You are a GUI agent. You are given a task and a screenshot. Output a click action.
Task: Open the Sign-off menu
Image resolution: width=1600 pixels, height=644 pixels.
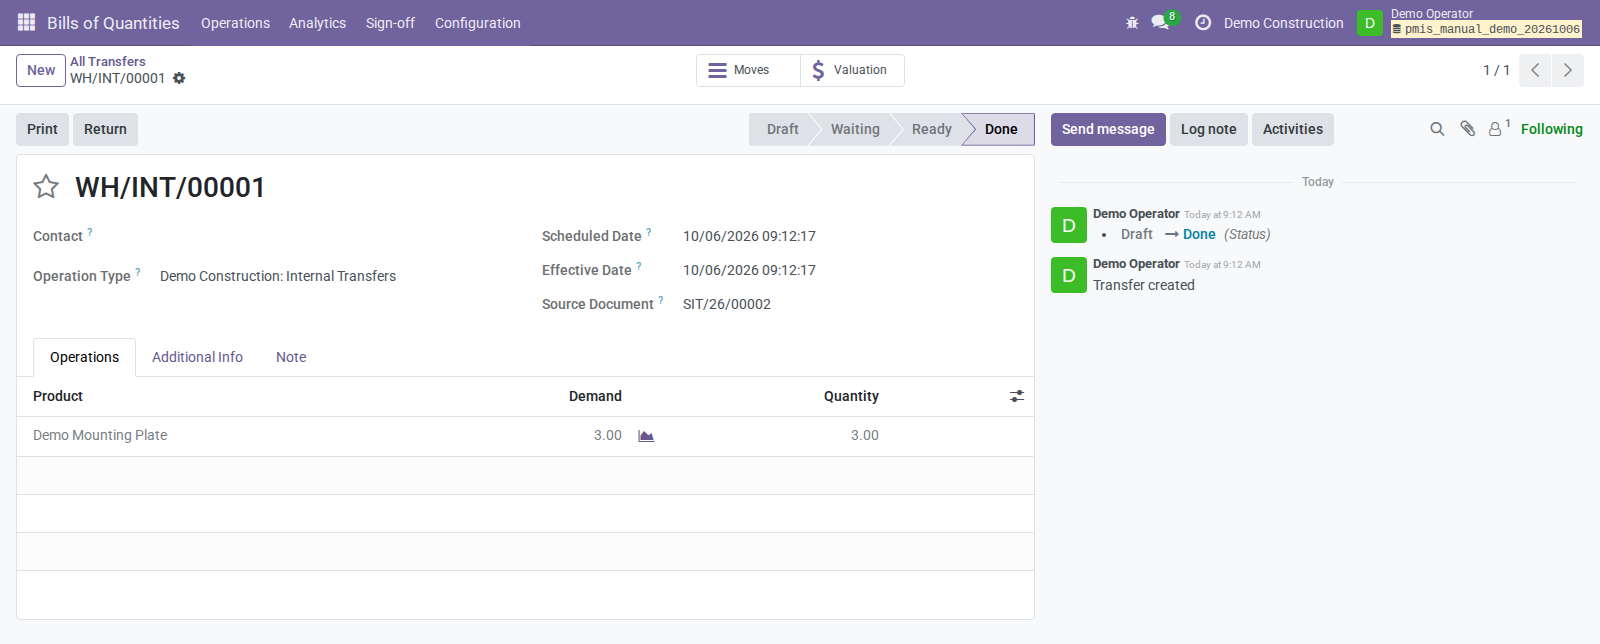click(x=390, y=23)
